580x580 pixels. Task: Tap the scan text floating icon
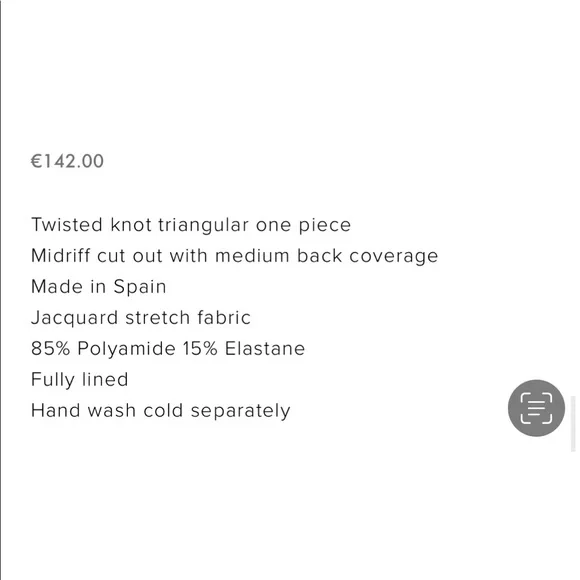pyautogui.click(x=536, y=408)
